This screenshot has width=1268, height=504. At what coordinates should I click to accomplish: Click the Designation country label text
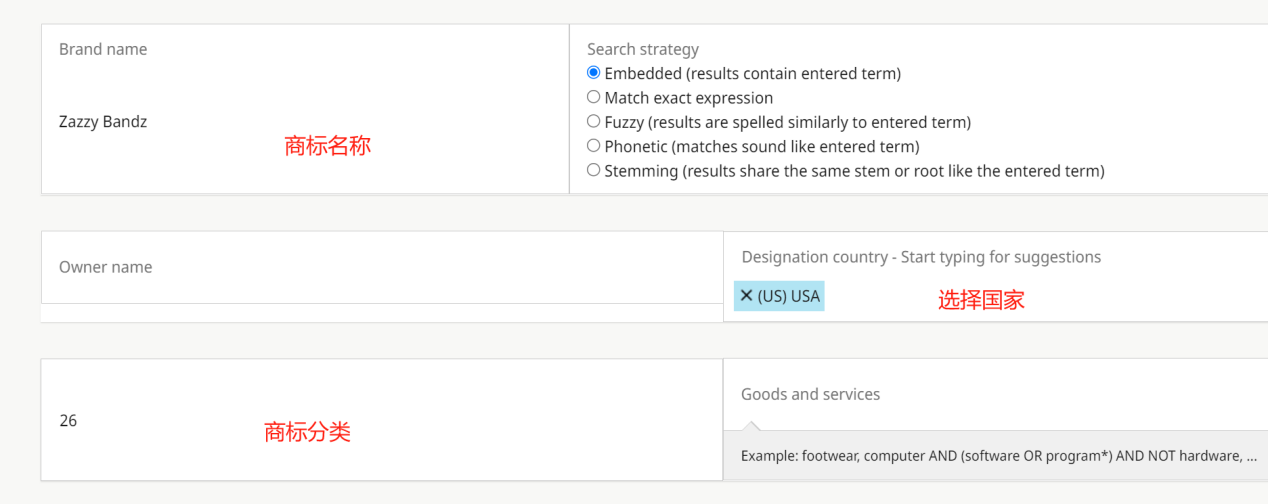point(920,257)
